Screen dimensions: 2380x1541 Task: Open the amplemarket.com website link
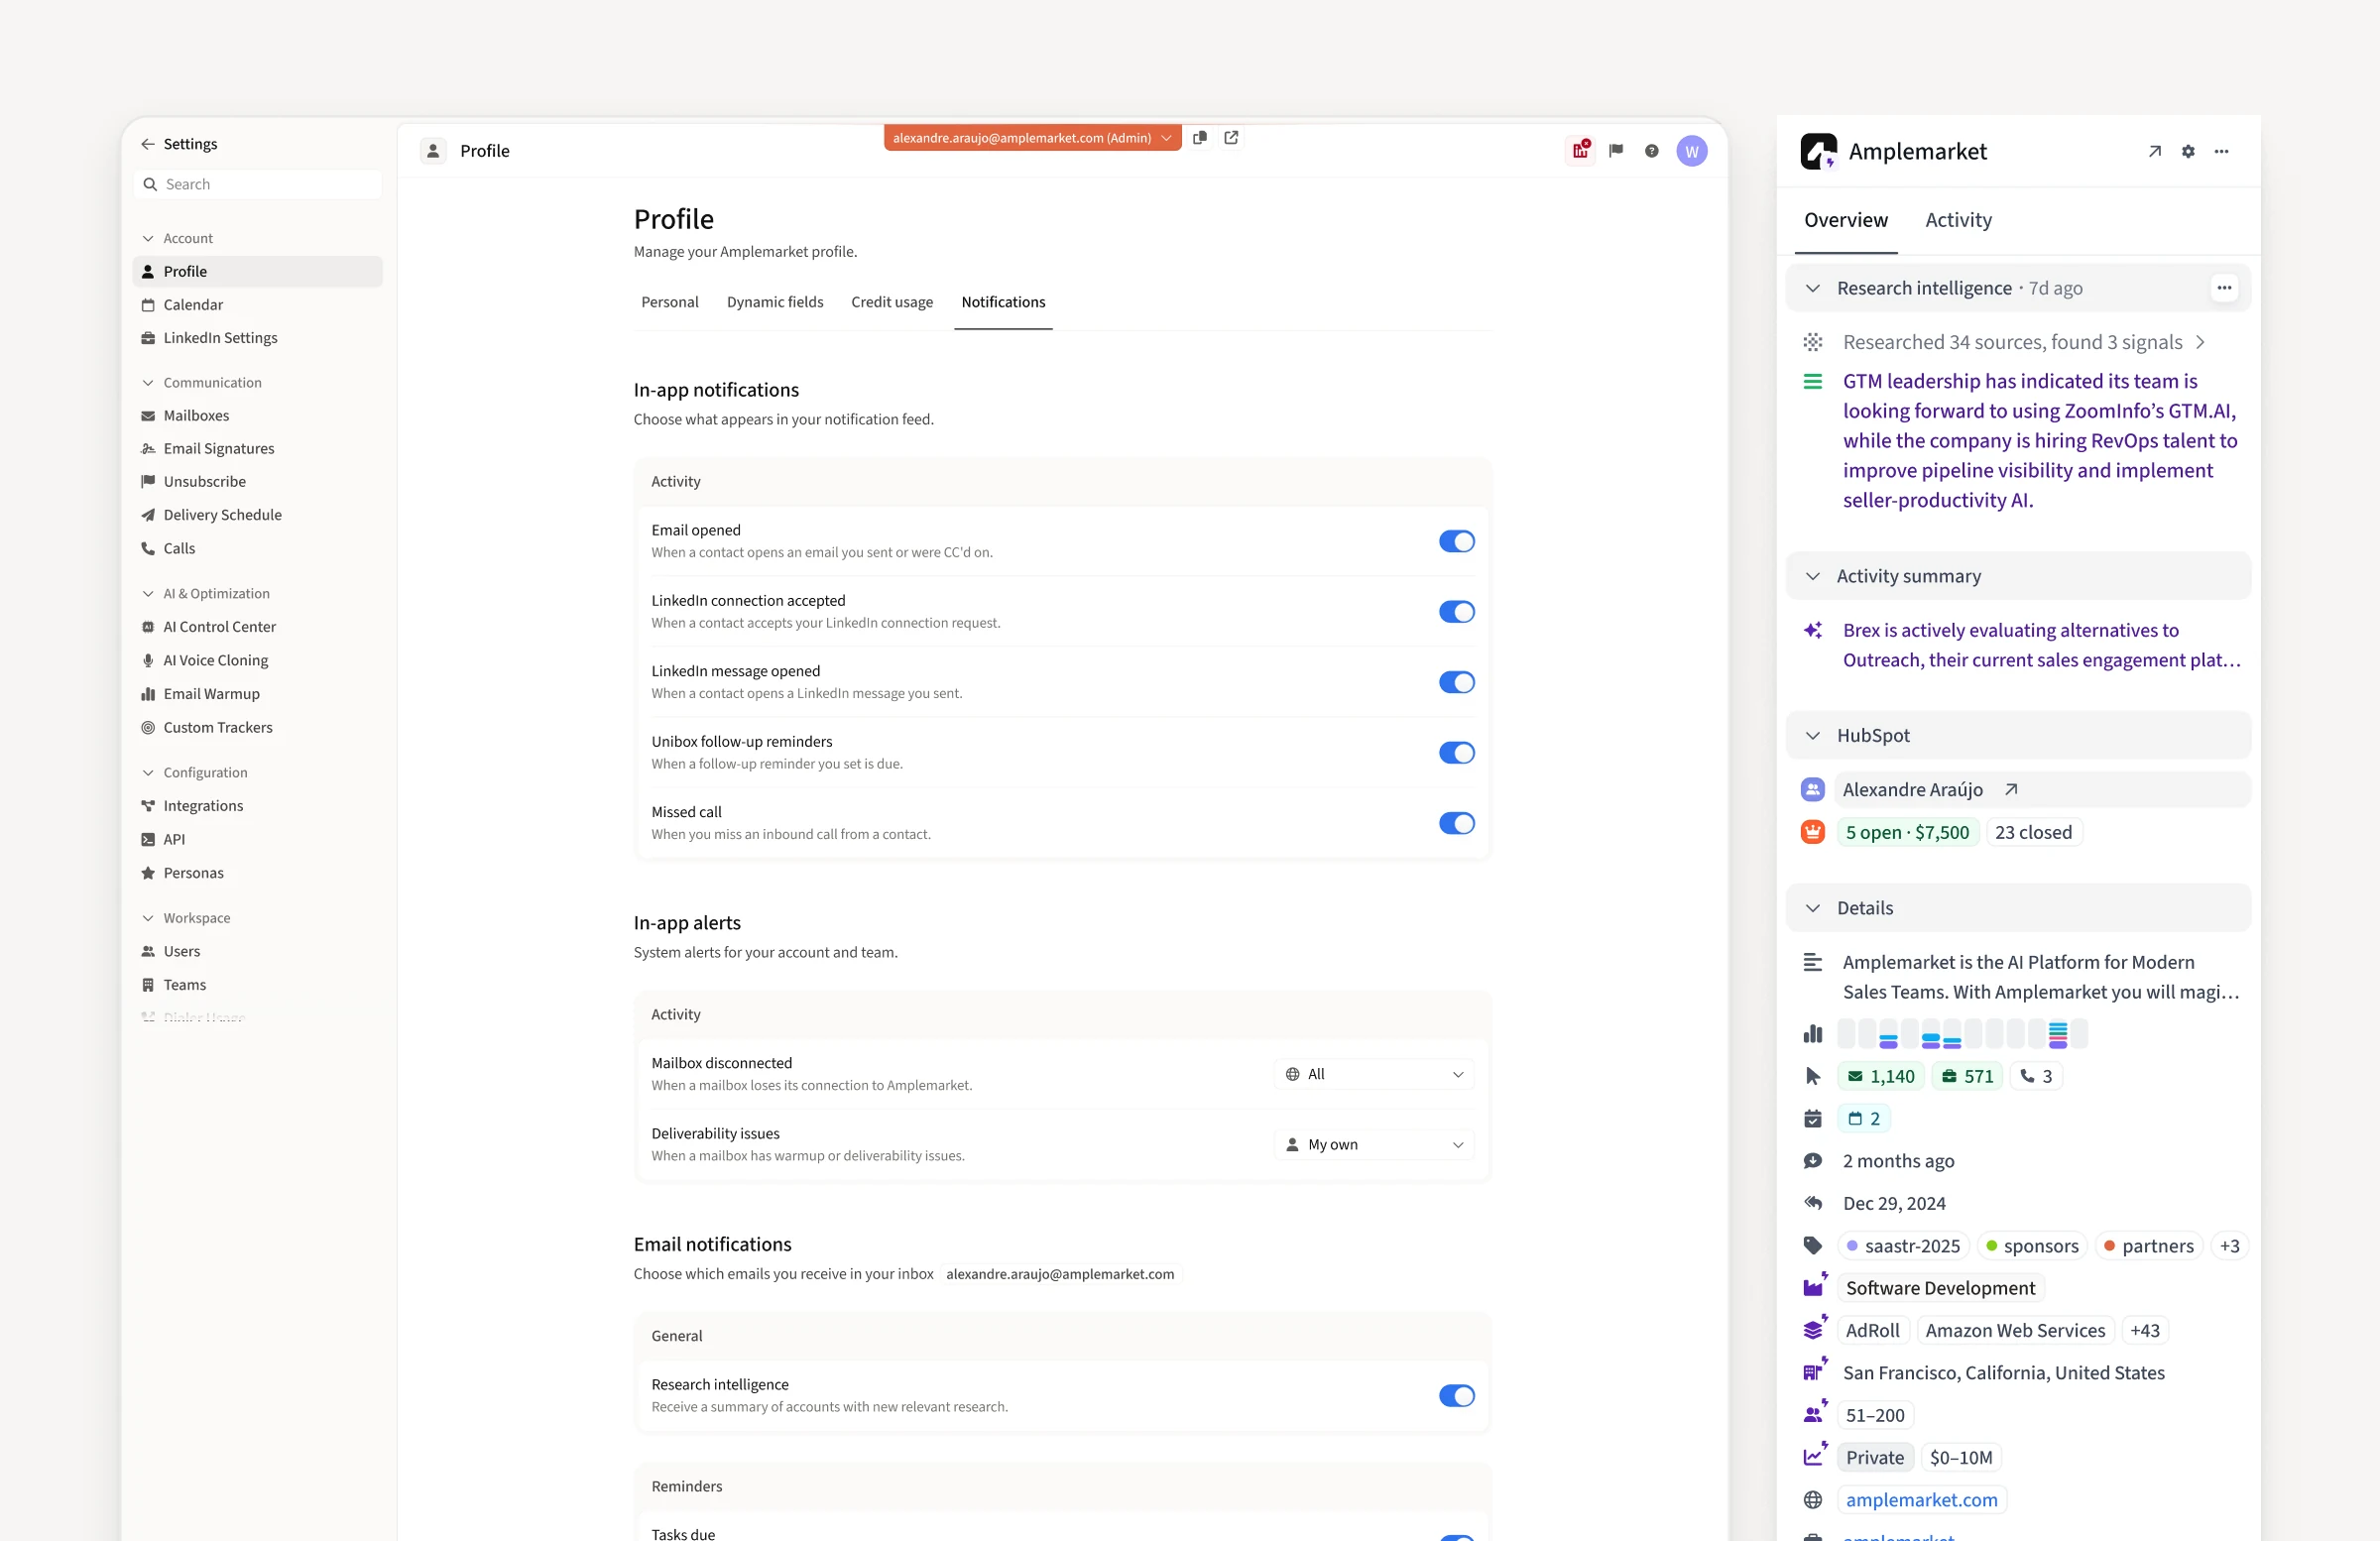click(1921, 1500)
